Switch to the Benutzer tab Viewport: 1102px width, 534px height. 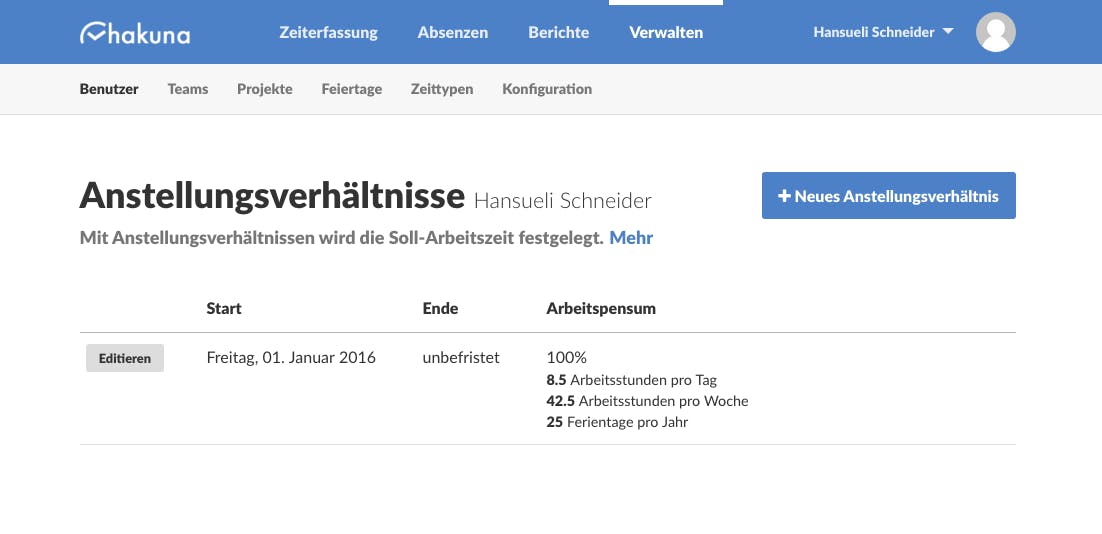(x=109, y=89)
